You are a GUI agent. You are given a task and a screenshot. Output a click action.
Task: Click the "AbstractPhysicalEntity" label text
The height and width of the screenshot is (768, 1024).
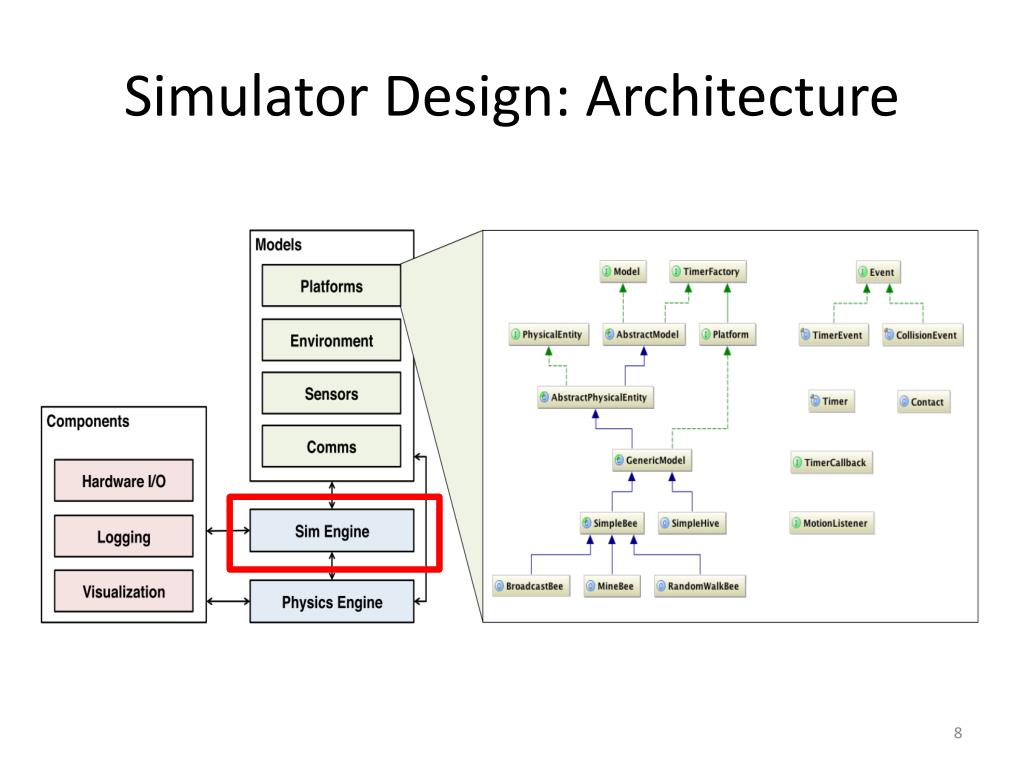coord(599,397)
